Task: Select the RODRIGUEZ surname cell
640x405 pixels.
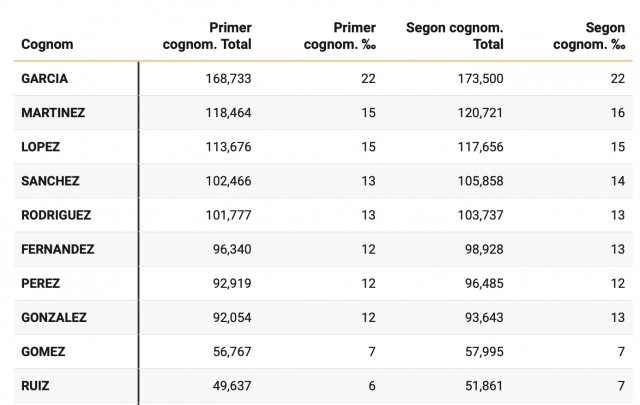Action: (x=57, y=215)
